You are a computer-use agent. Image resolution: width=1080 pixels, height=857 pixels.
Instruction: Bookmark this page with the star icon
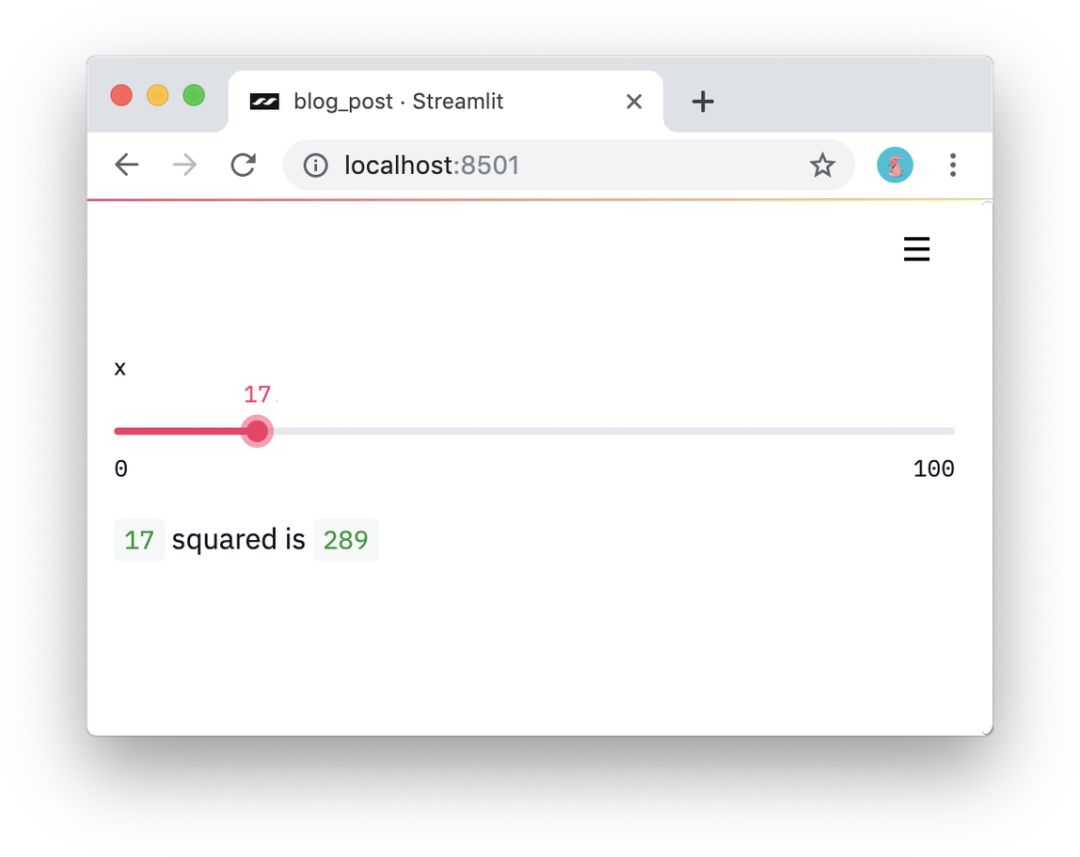822,165
